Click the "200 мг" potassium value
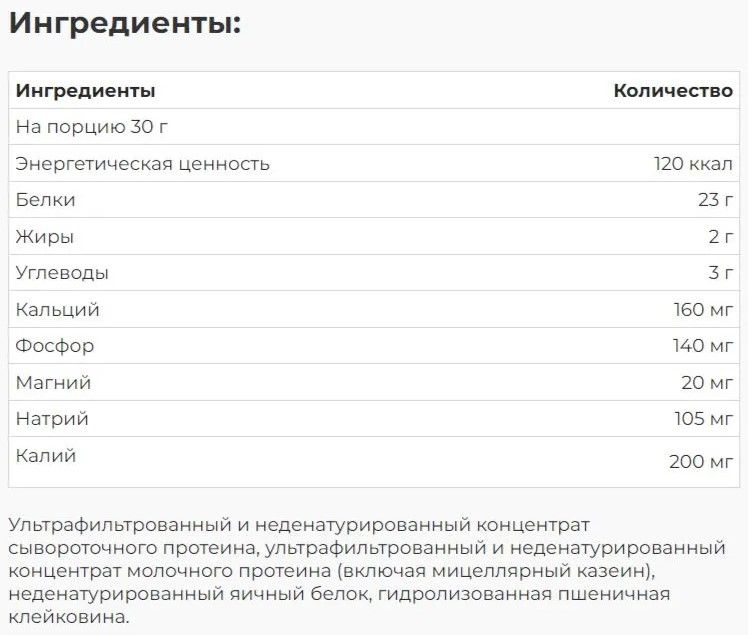Screen dimensions: 748x635 click(701, 462)
